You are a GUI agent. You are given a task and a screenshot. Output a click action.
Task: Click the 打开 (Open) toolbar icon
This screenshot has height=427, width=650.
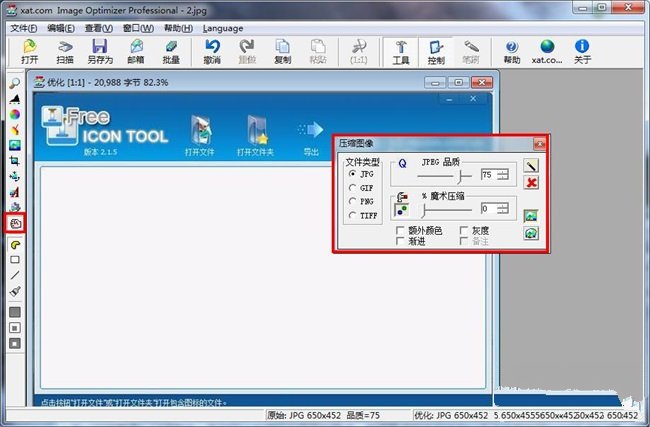coord(29,51)
